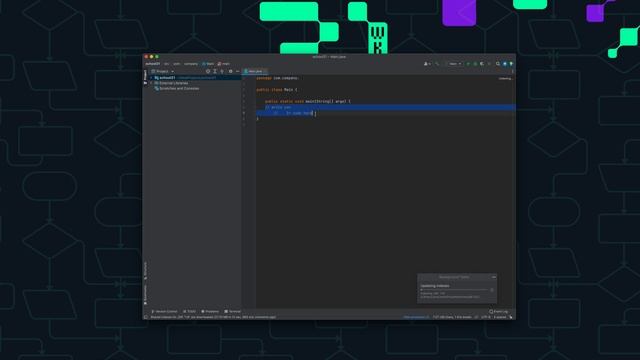Screen dimensions: 640x360
Task: Click the green Run icon
Action: [x=468, y=64]
